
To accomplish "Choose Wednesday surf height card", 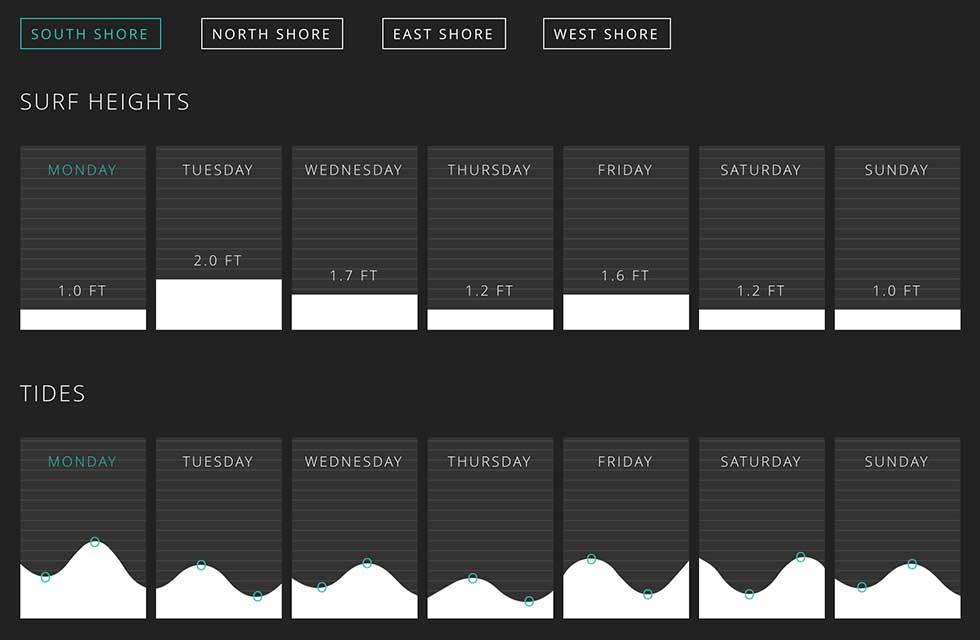I will 354,238.
